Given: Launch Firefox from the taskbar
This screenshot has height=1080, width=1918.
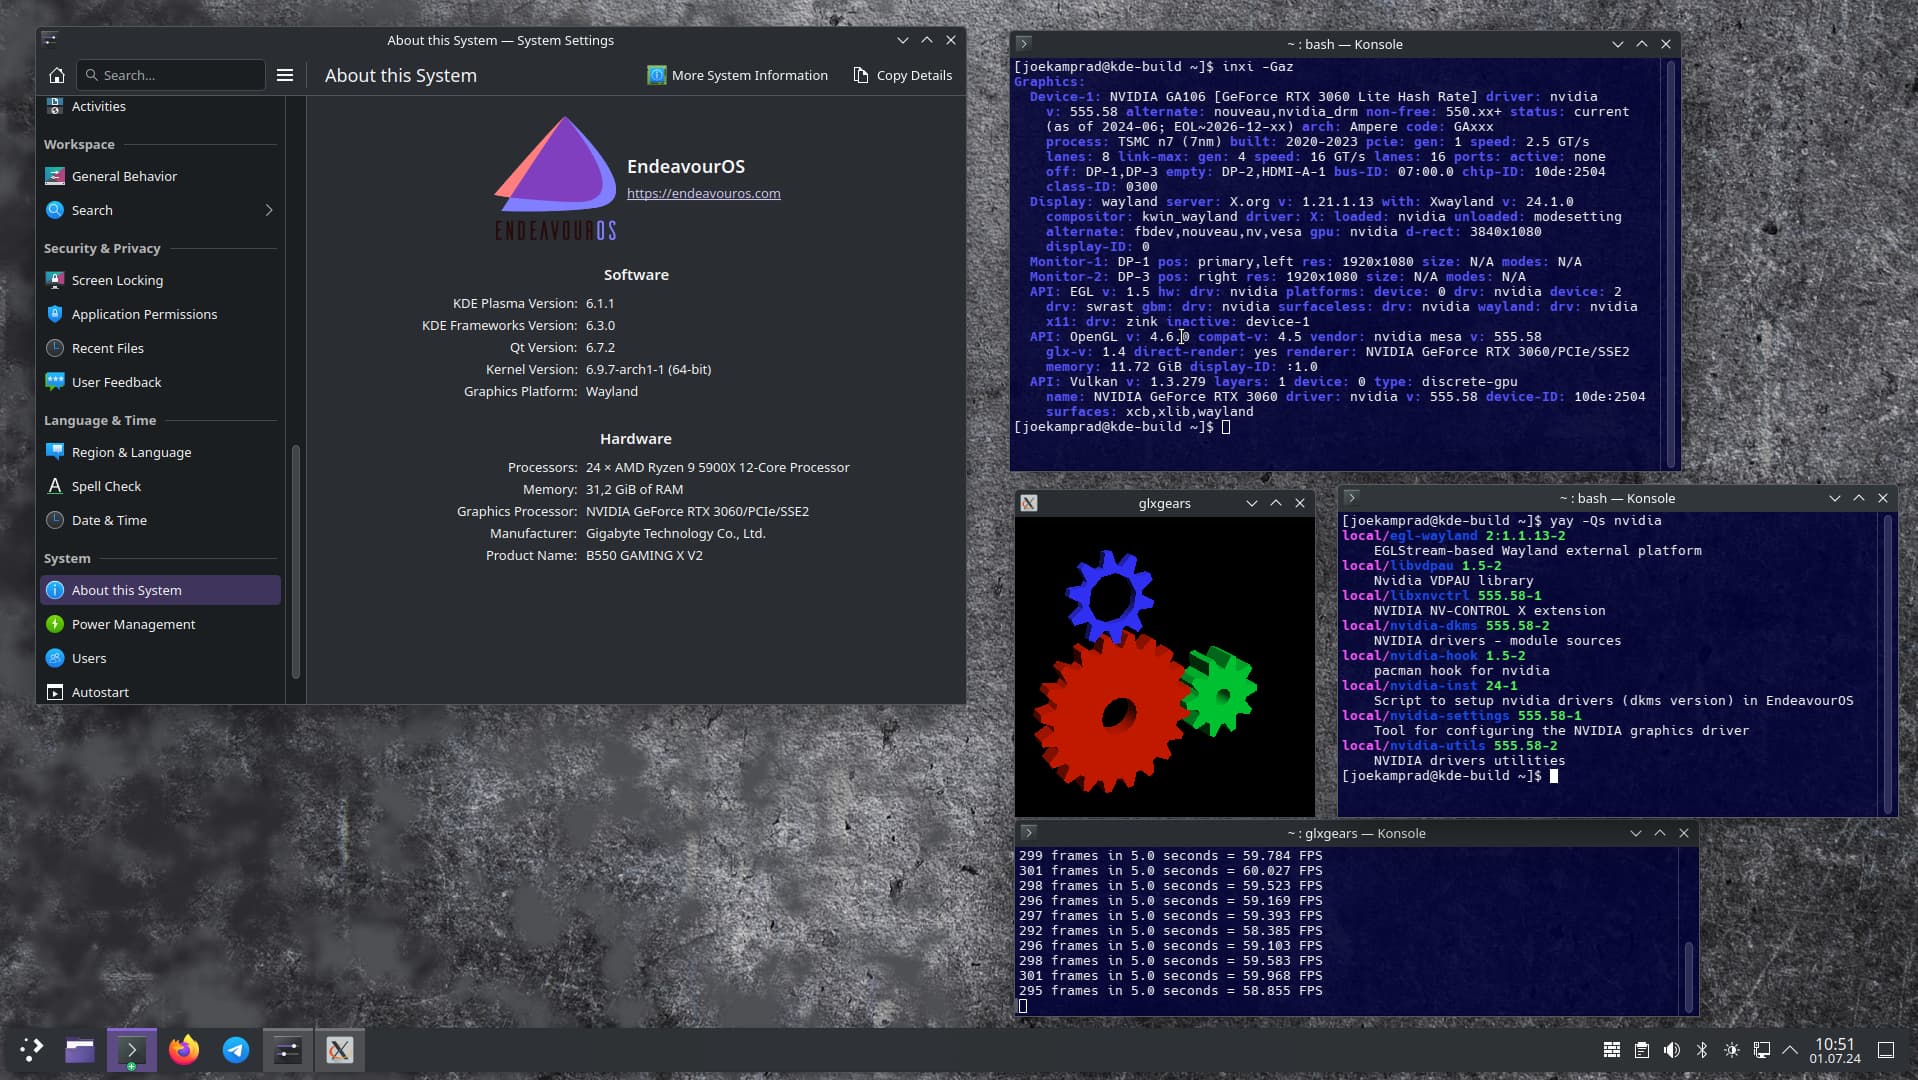Looking at the screenshot, I should [x=184, y=1050].
